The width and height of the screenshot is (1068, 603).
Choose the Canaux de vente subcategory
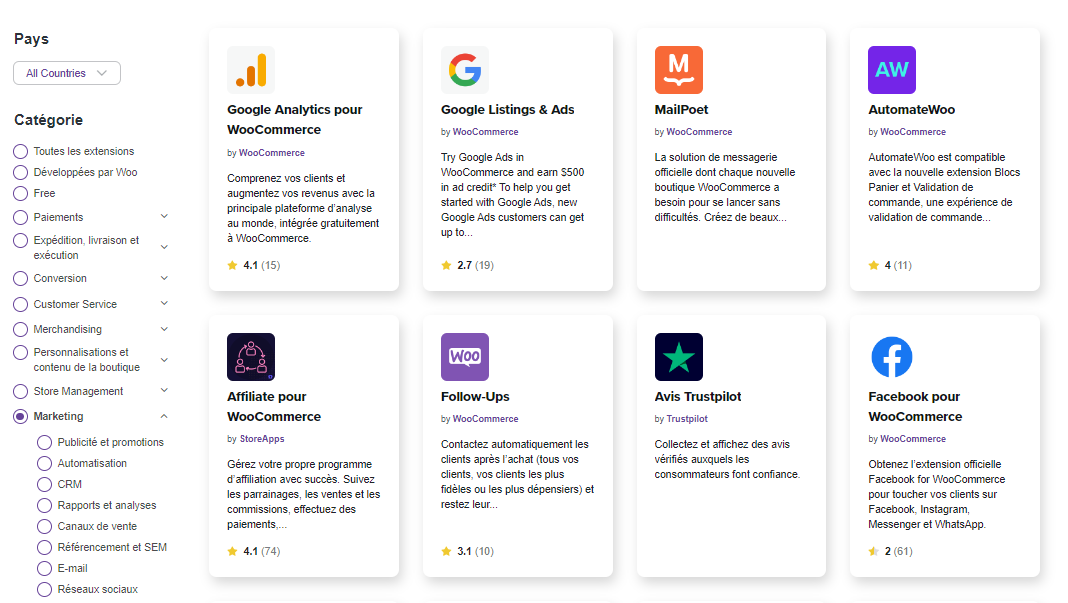44,527
